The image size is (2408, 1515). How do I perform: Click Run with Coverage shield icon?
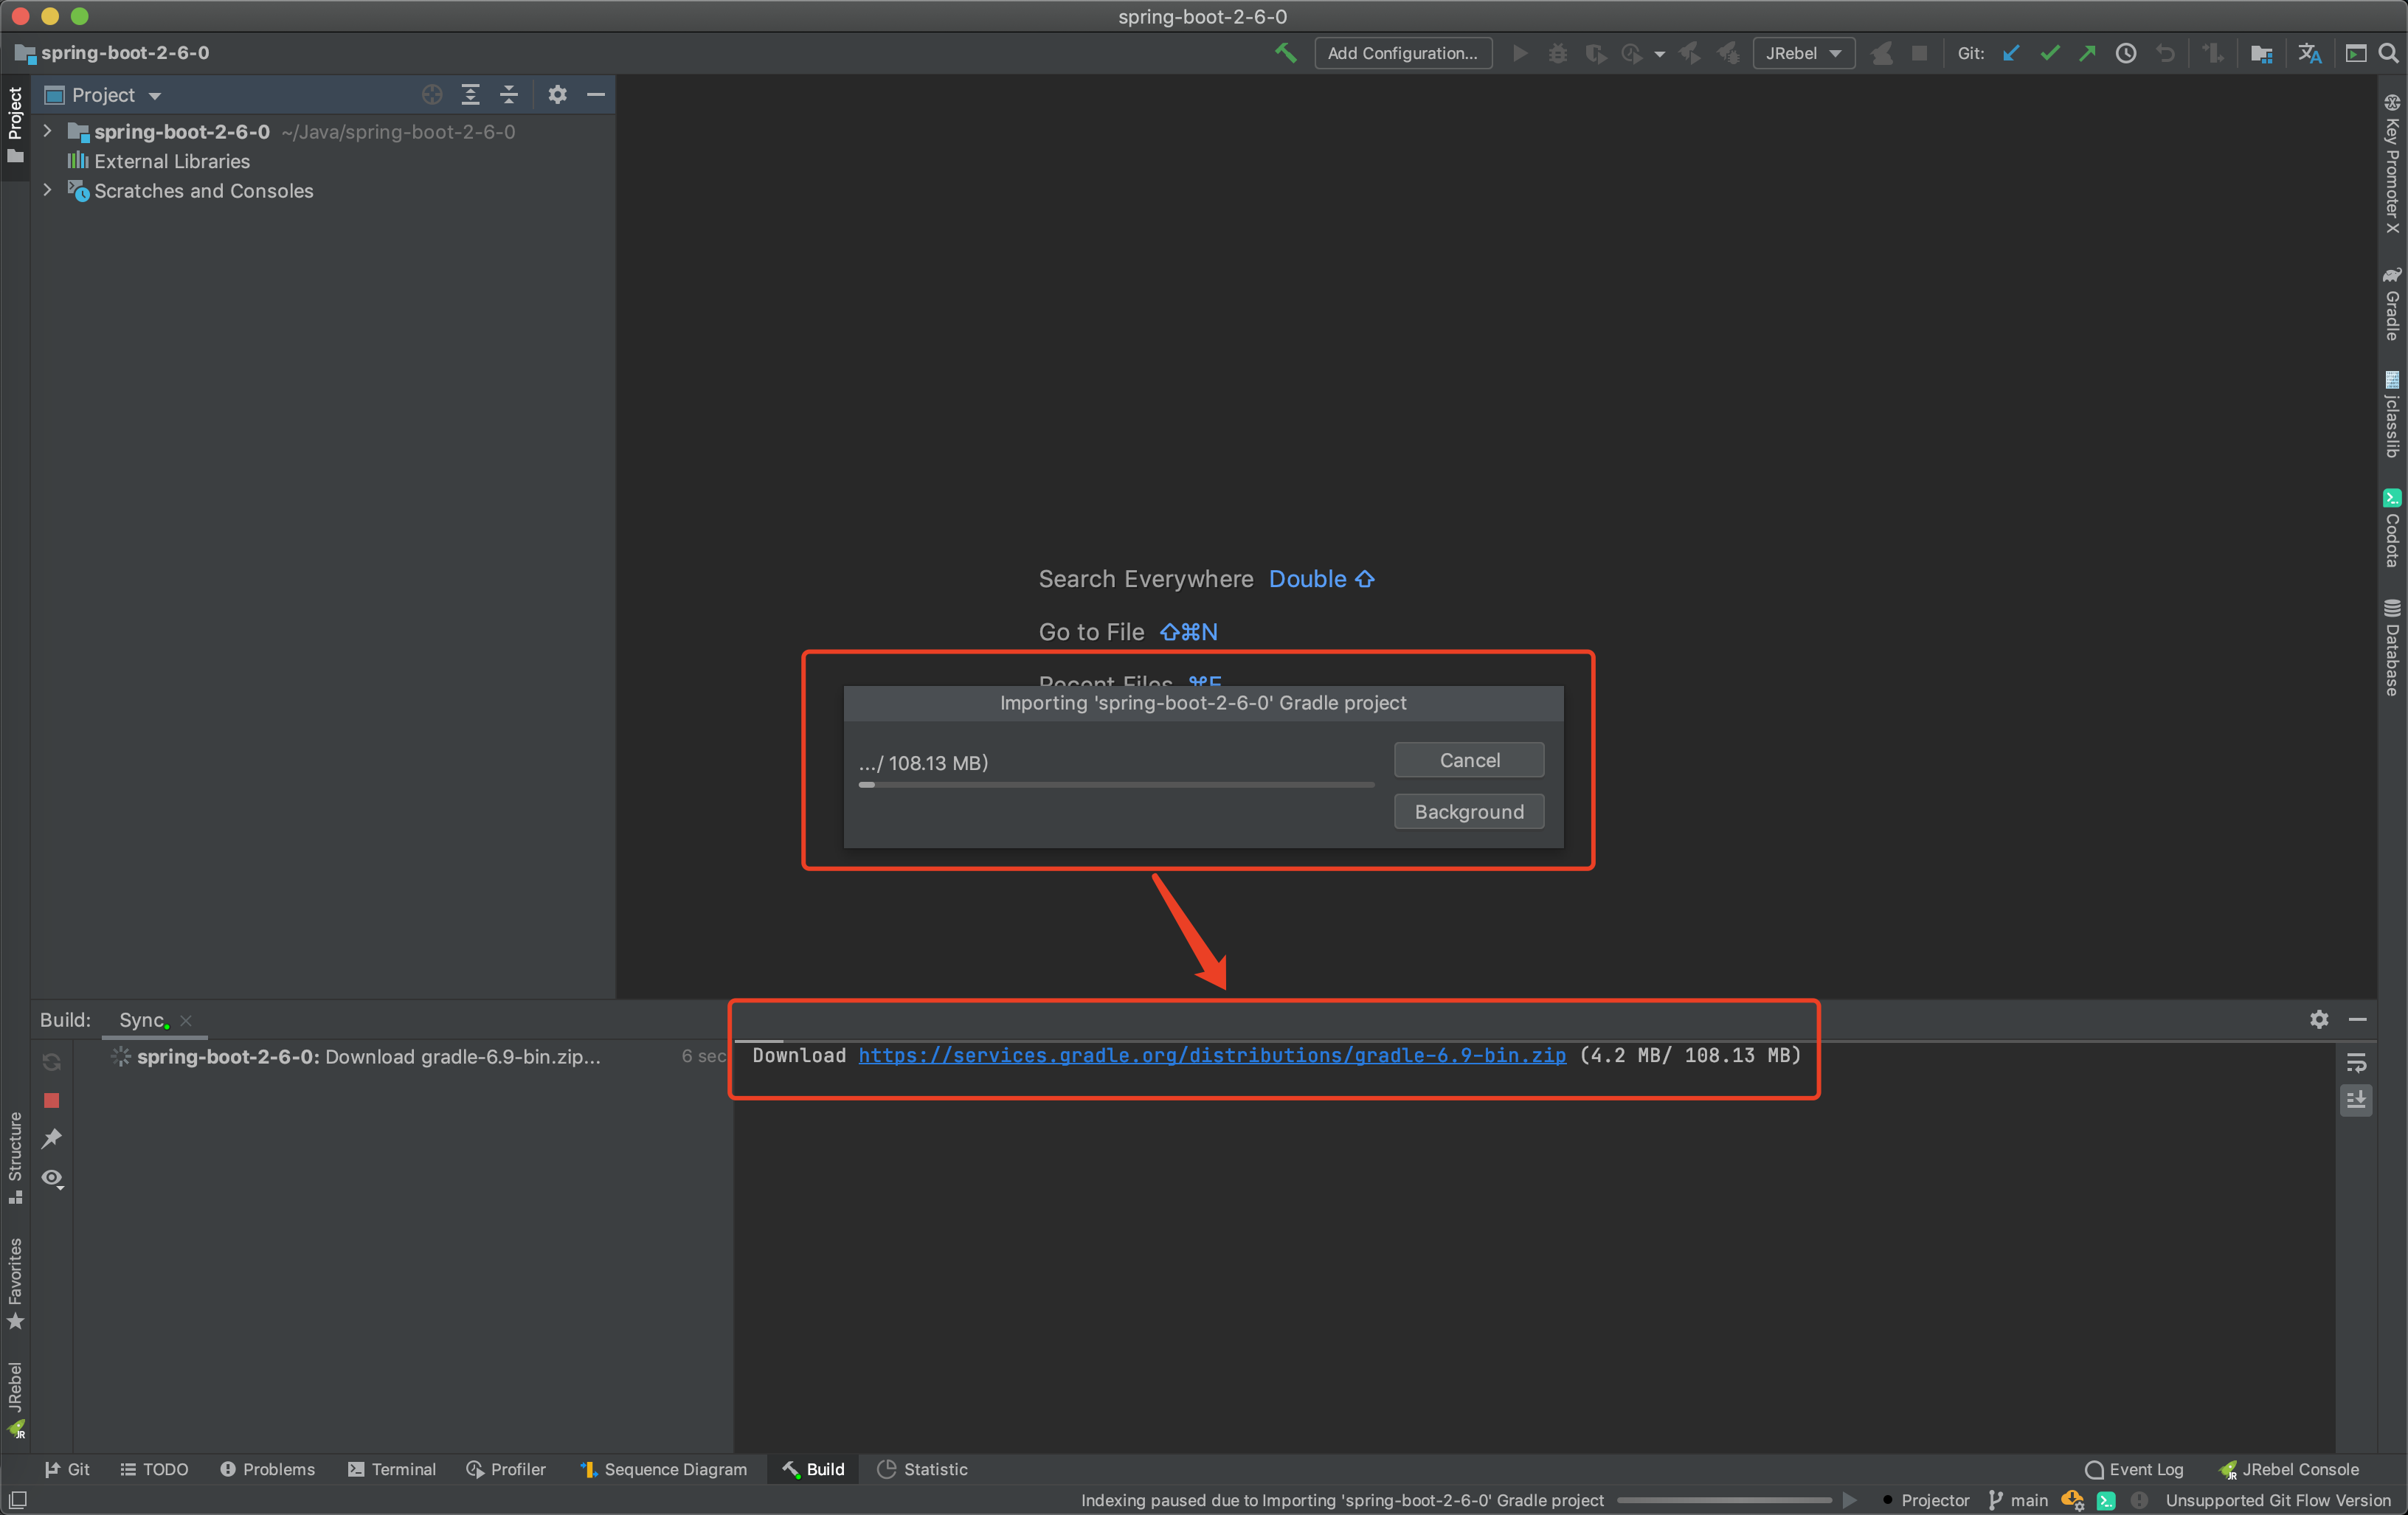(x=1596, y=53)
